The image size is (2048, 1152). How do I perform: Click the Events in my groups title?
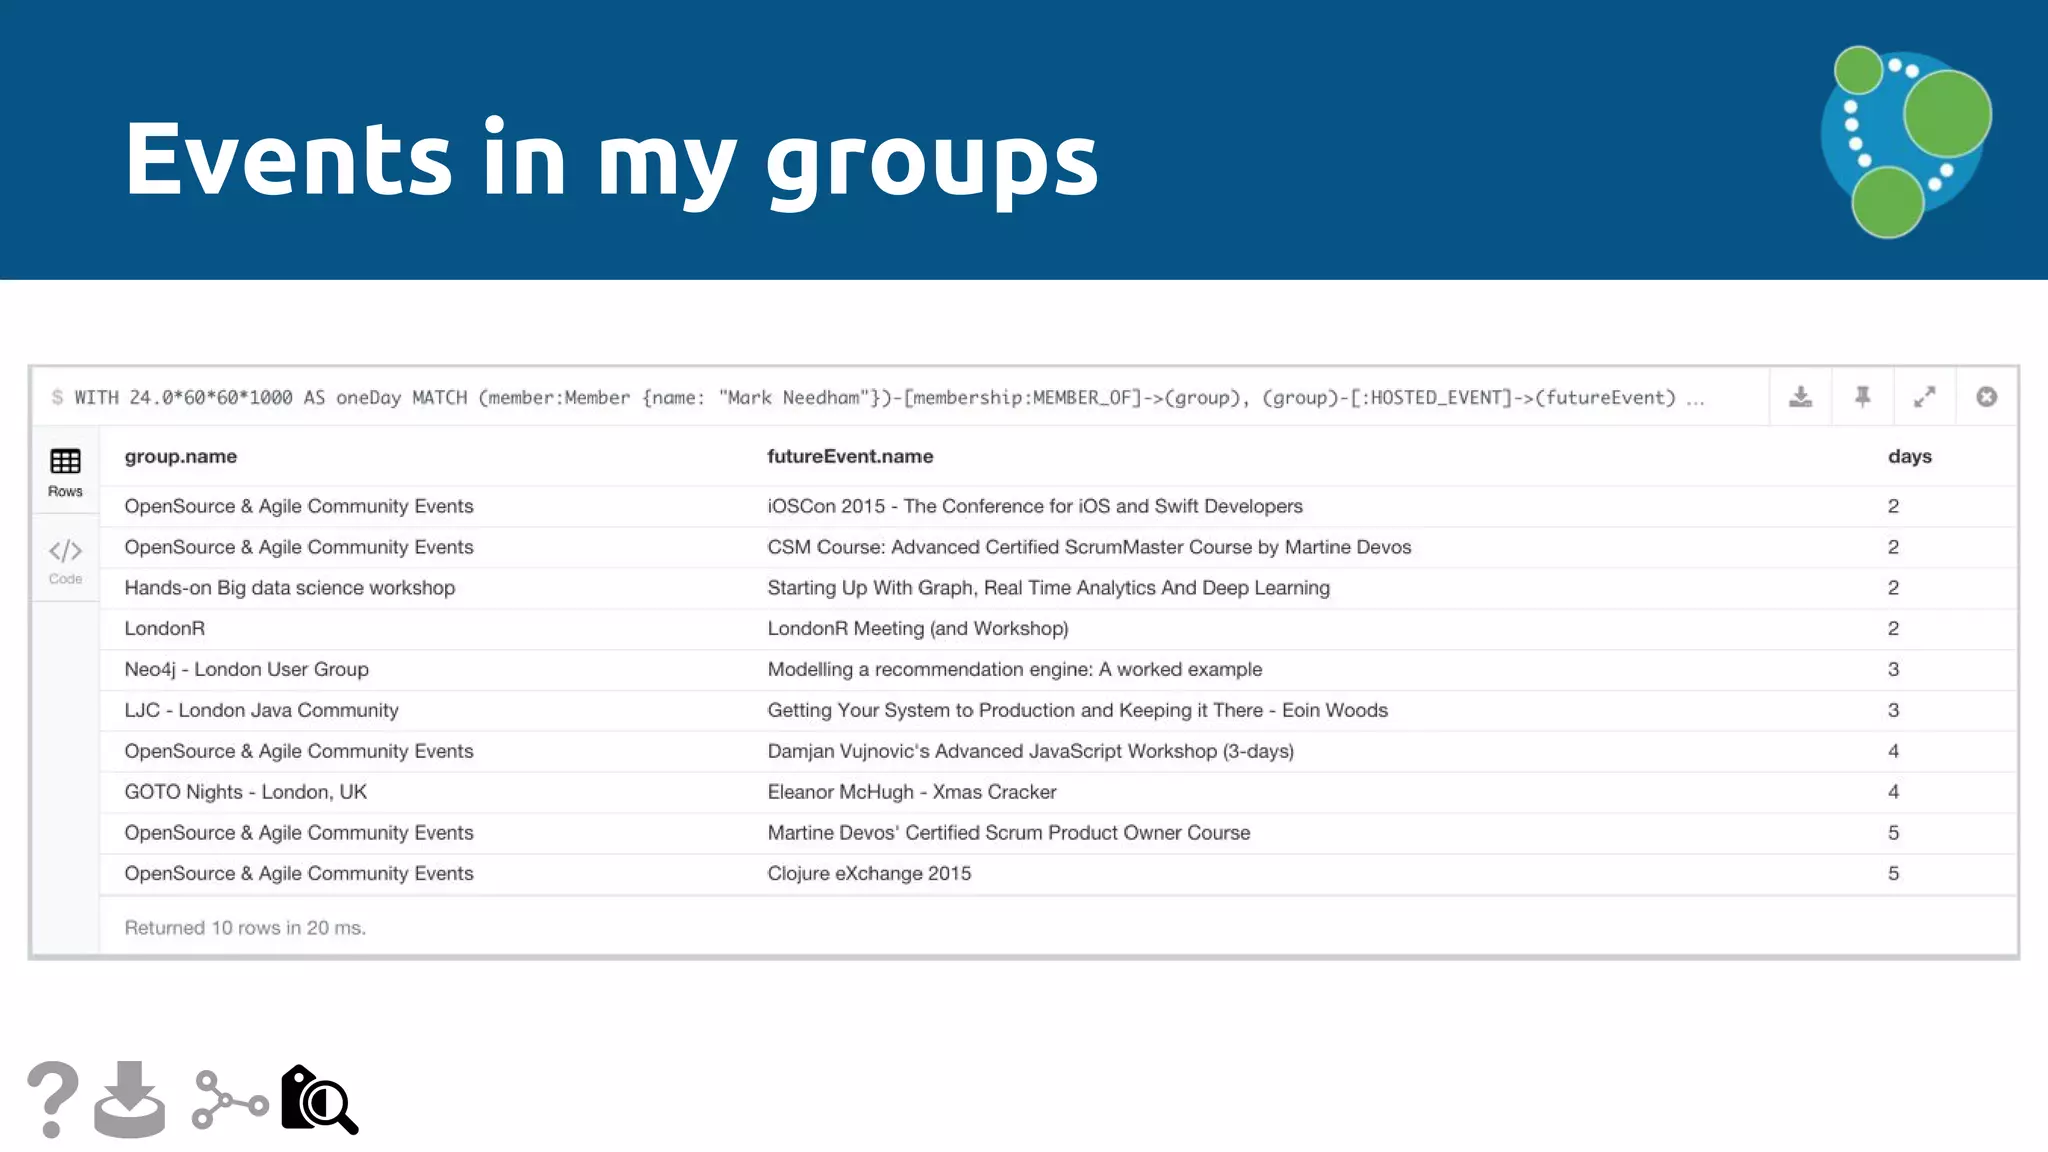click(611, 158)
